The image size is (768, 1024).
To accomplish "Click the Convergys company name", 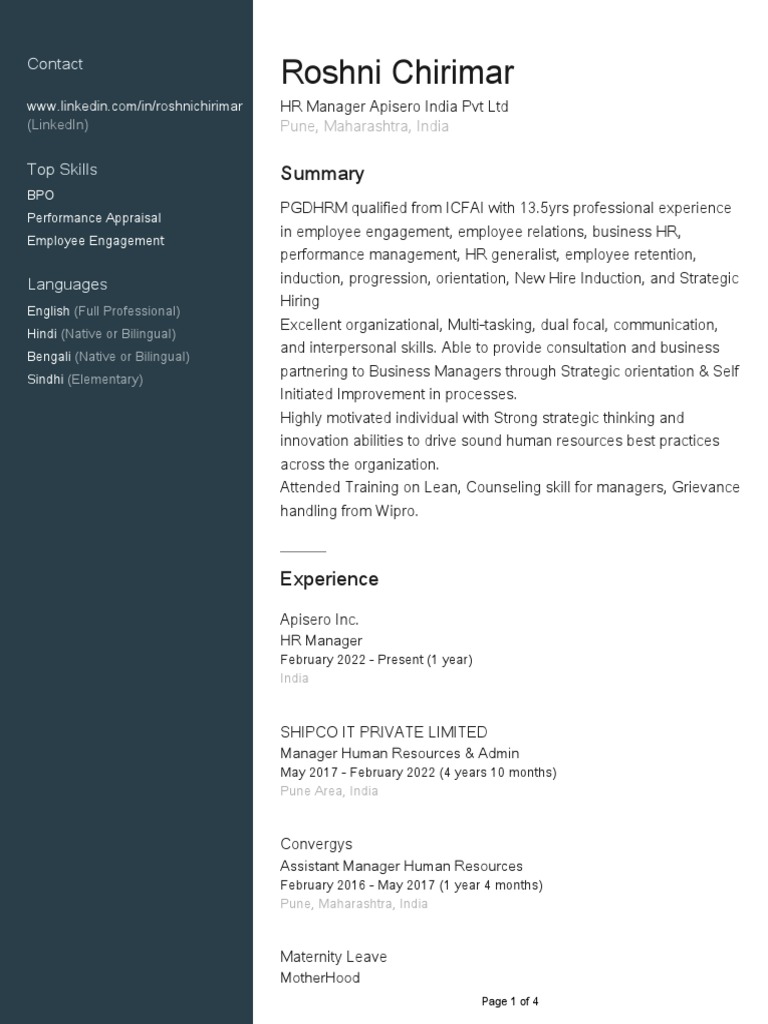I will (316, 844).
